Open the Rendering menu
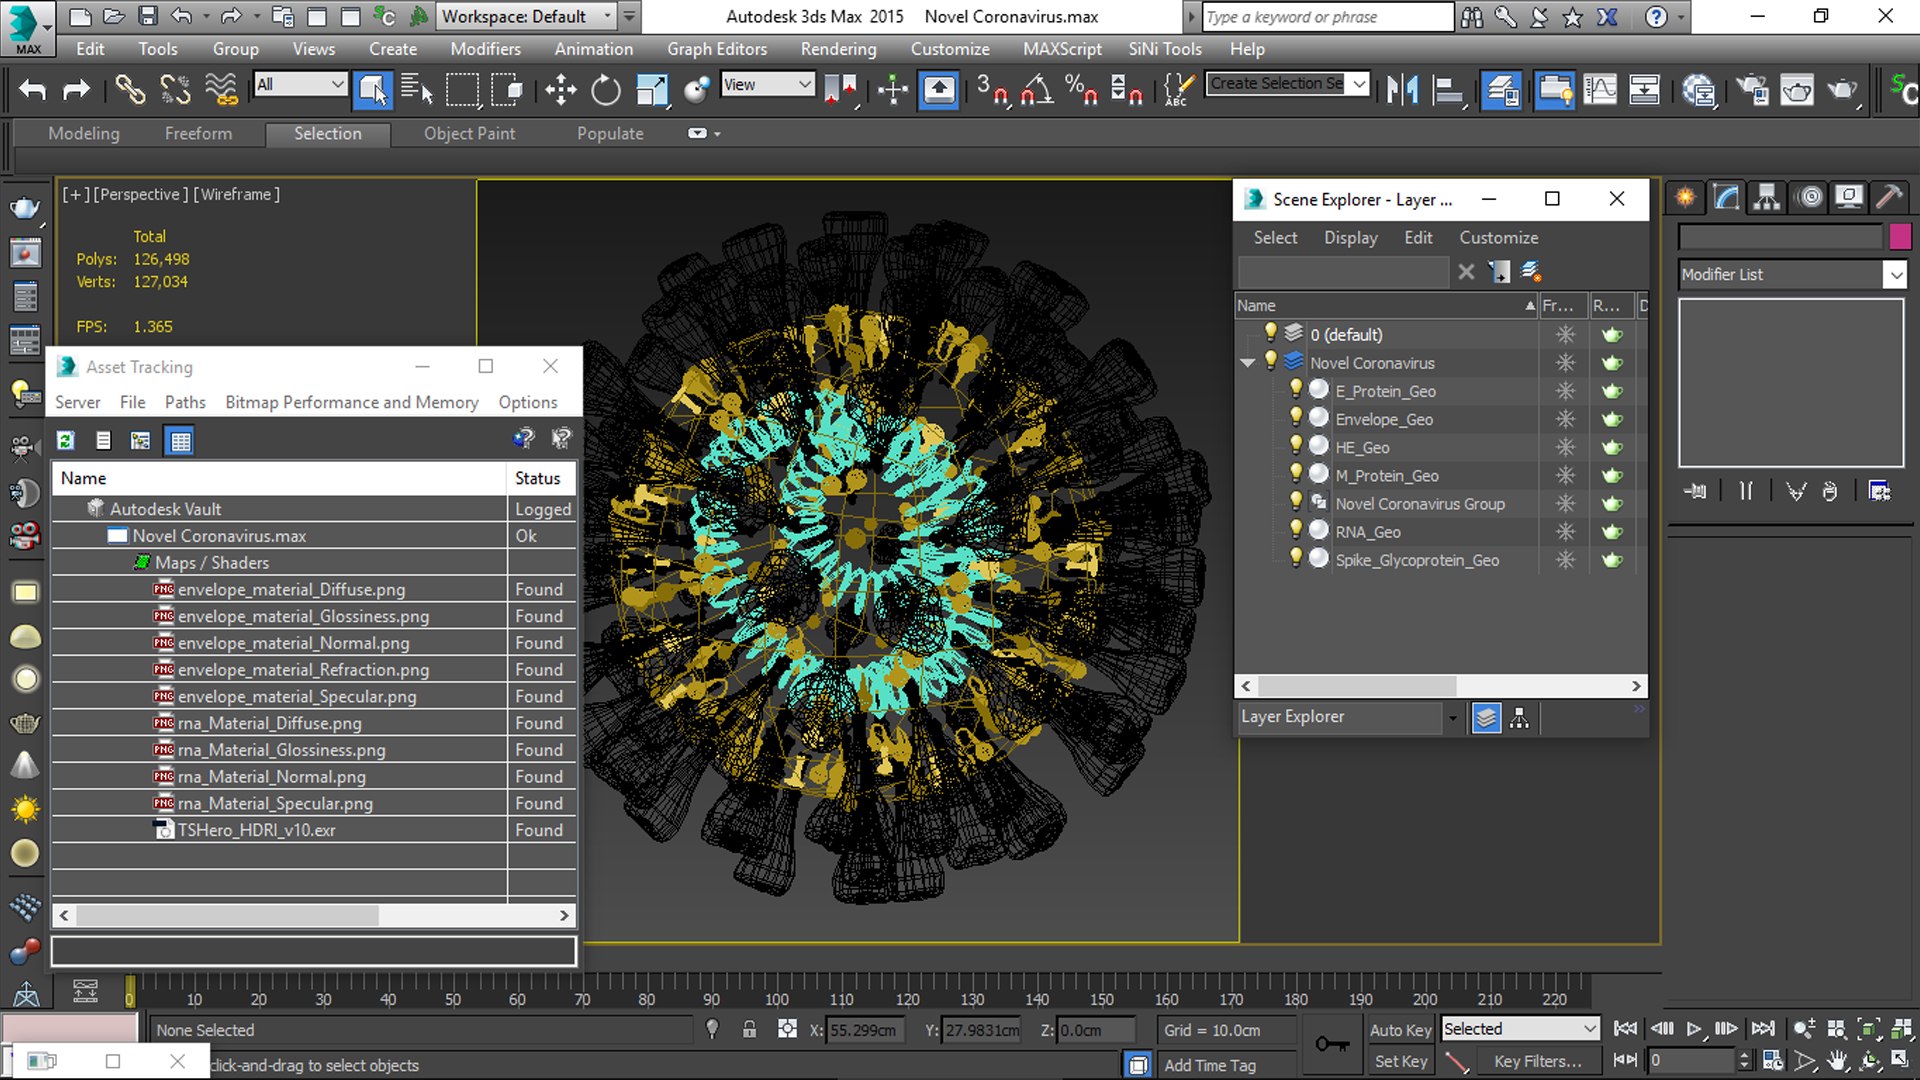The width and height of the screenshot is (1920, 1080). click(838, 49)
